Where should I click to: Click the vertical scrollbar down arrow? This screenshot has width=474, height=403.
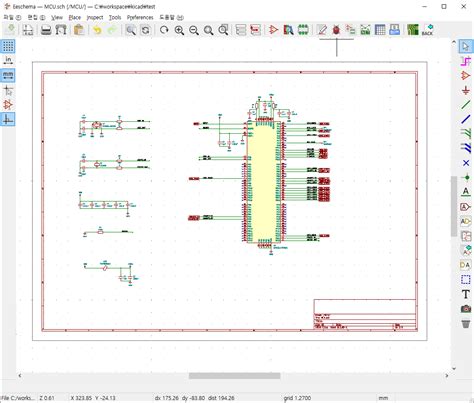tap(454, 368)
